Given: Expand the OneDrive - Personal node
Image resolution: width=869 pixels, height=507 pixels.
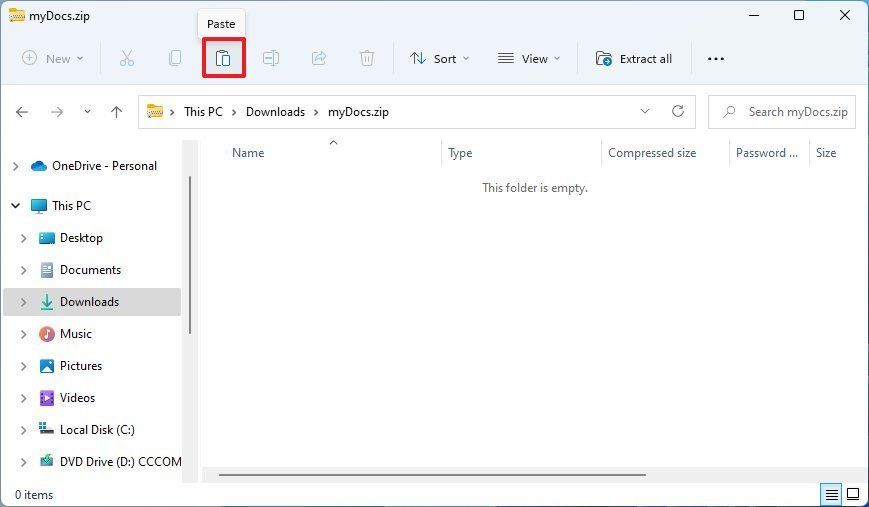Looking at the screenshot, I should [x=16, y=166].
